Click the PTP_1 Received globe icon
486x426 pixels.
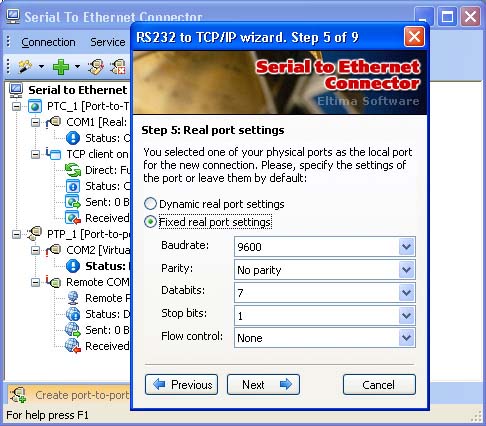(73, 346)
